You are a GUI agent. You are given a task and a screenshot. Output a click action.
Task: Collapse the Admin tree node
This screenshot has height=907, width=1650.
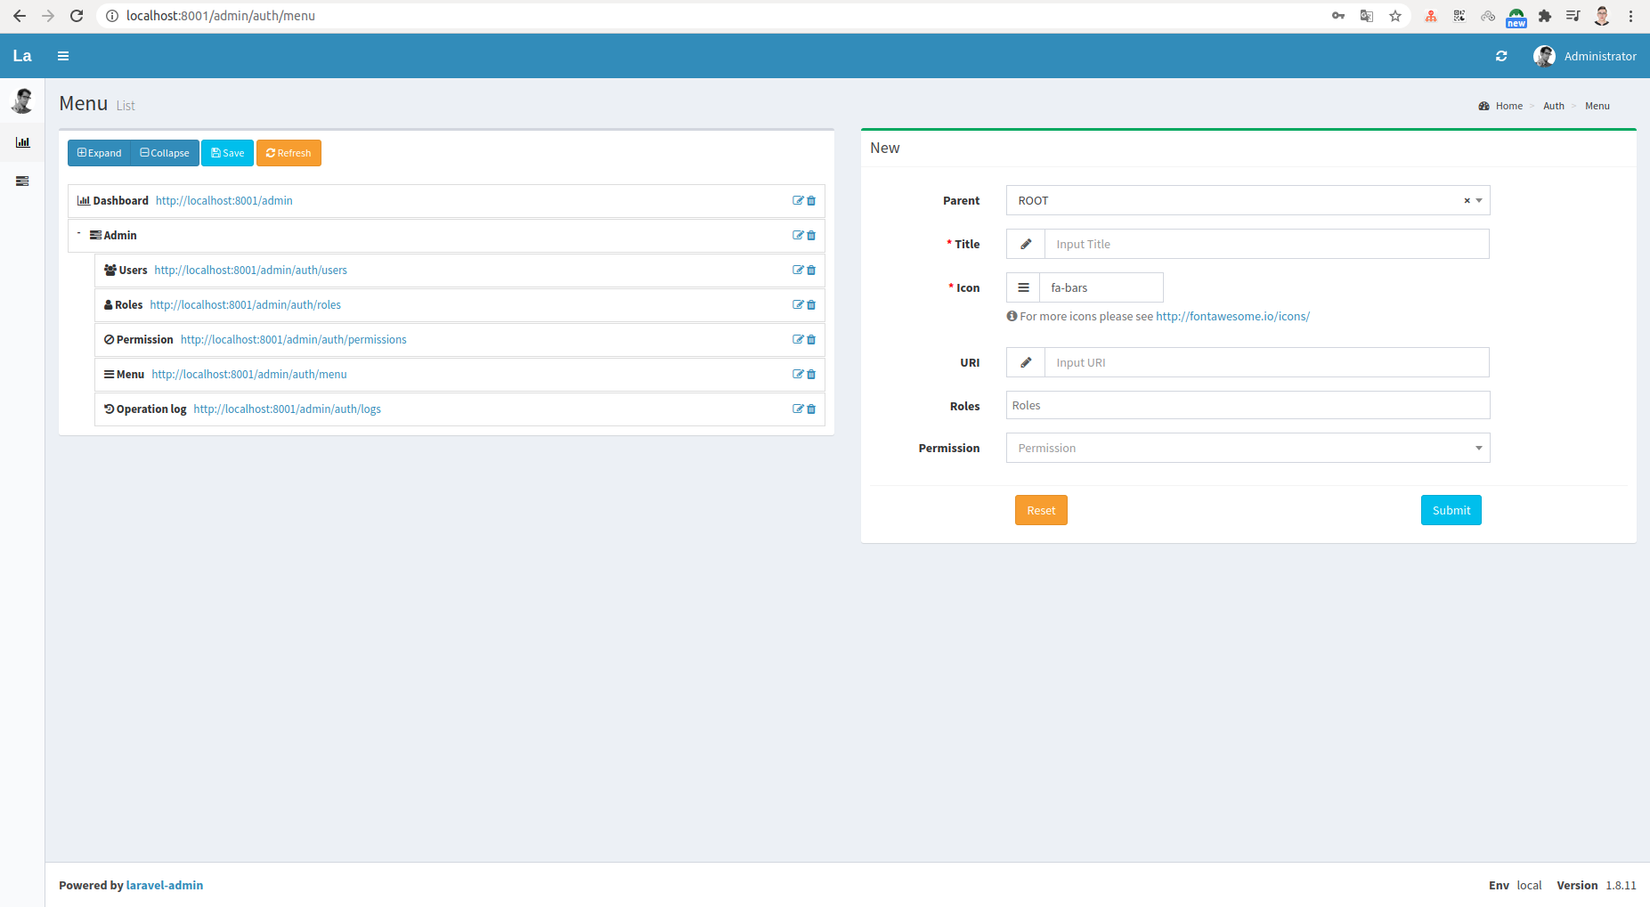point(79,234)
